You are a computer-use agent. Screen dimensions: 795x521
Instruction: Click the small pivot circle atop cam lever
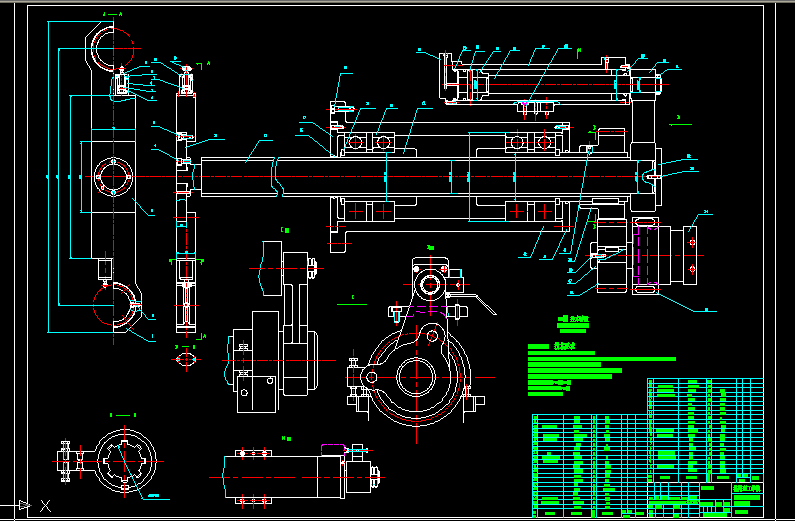(431, 285)
